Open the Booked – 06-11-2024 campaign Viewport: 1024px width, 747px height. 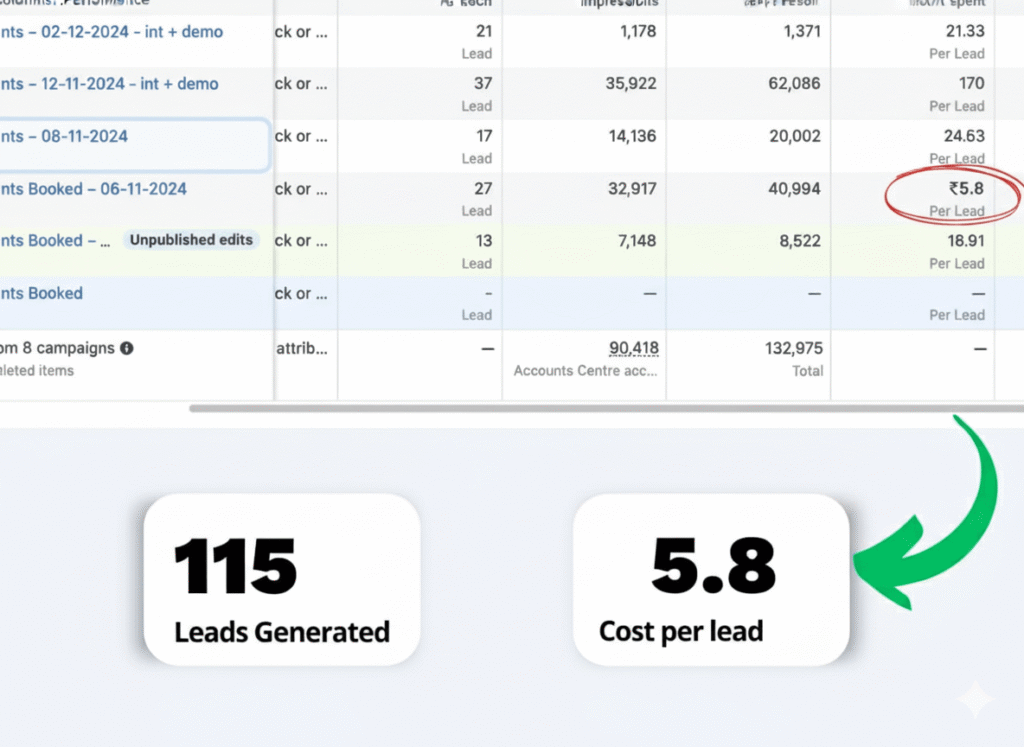click(93, 189)
